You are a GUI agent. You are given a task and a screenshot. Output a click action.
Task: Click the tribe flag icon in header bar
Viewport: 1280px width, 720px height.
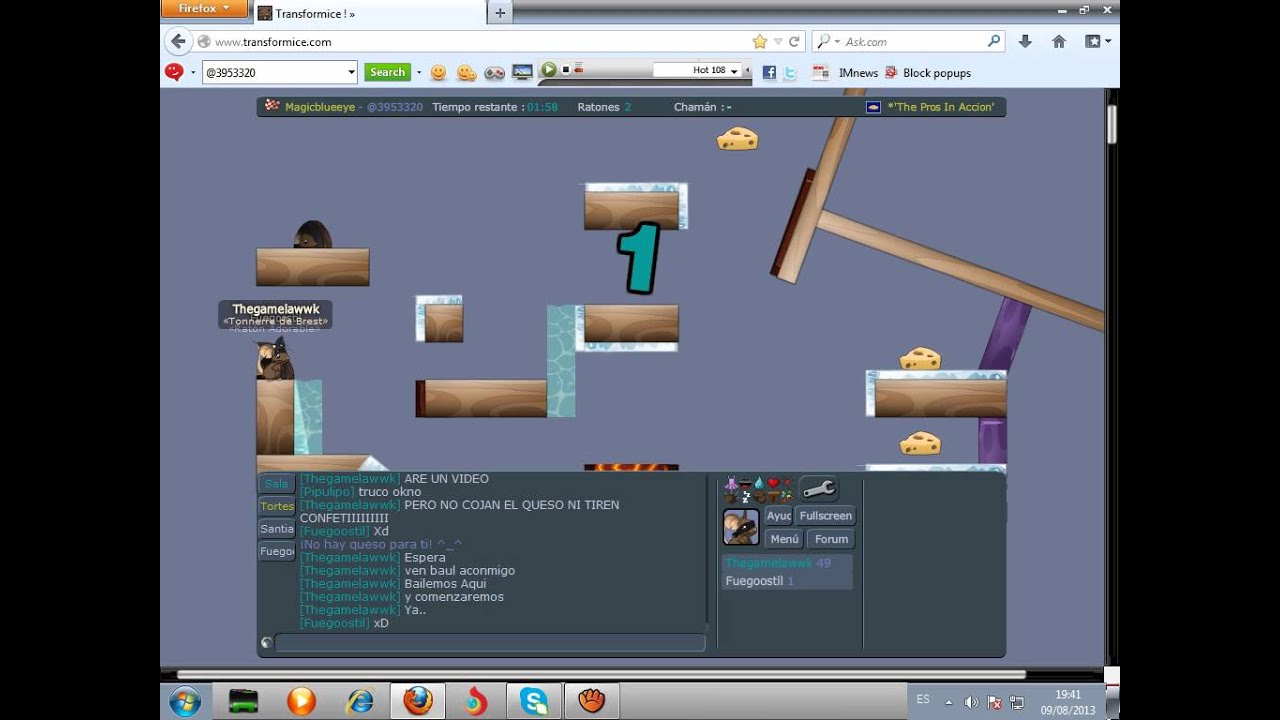pyautogui.click(x=873, y=107)
